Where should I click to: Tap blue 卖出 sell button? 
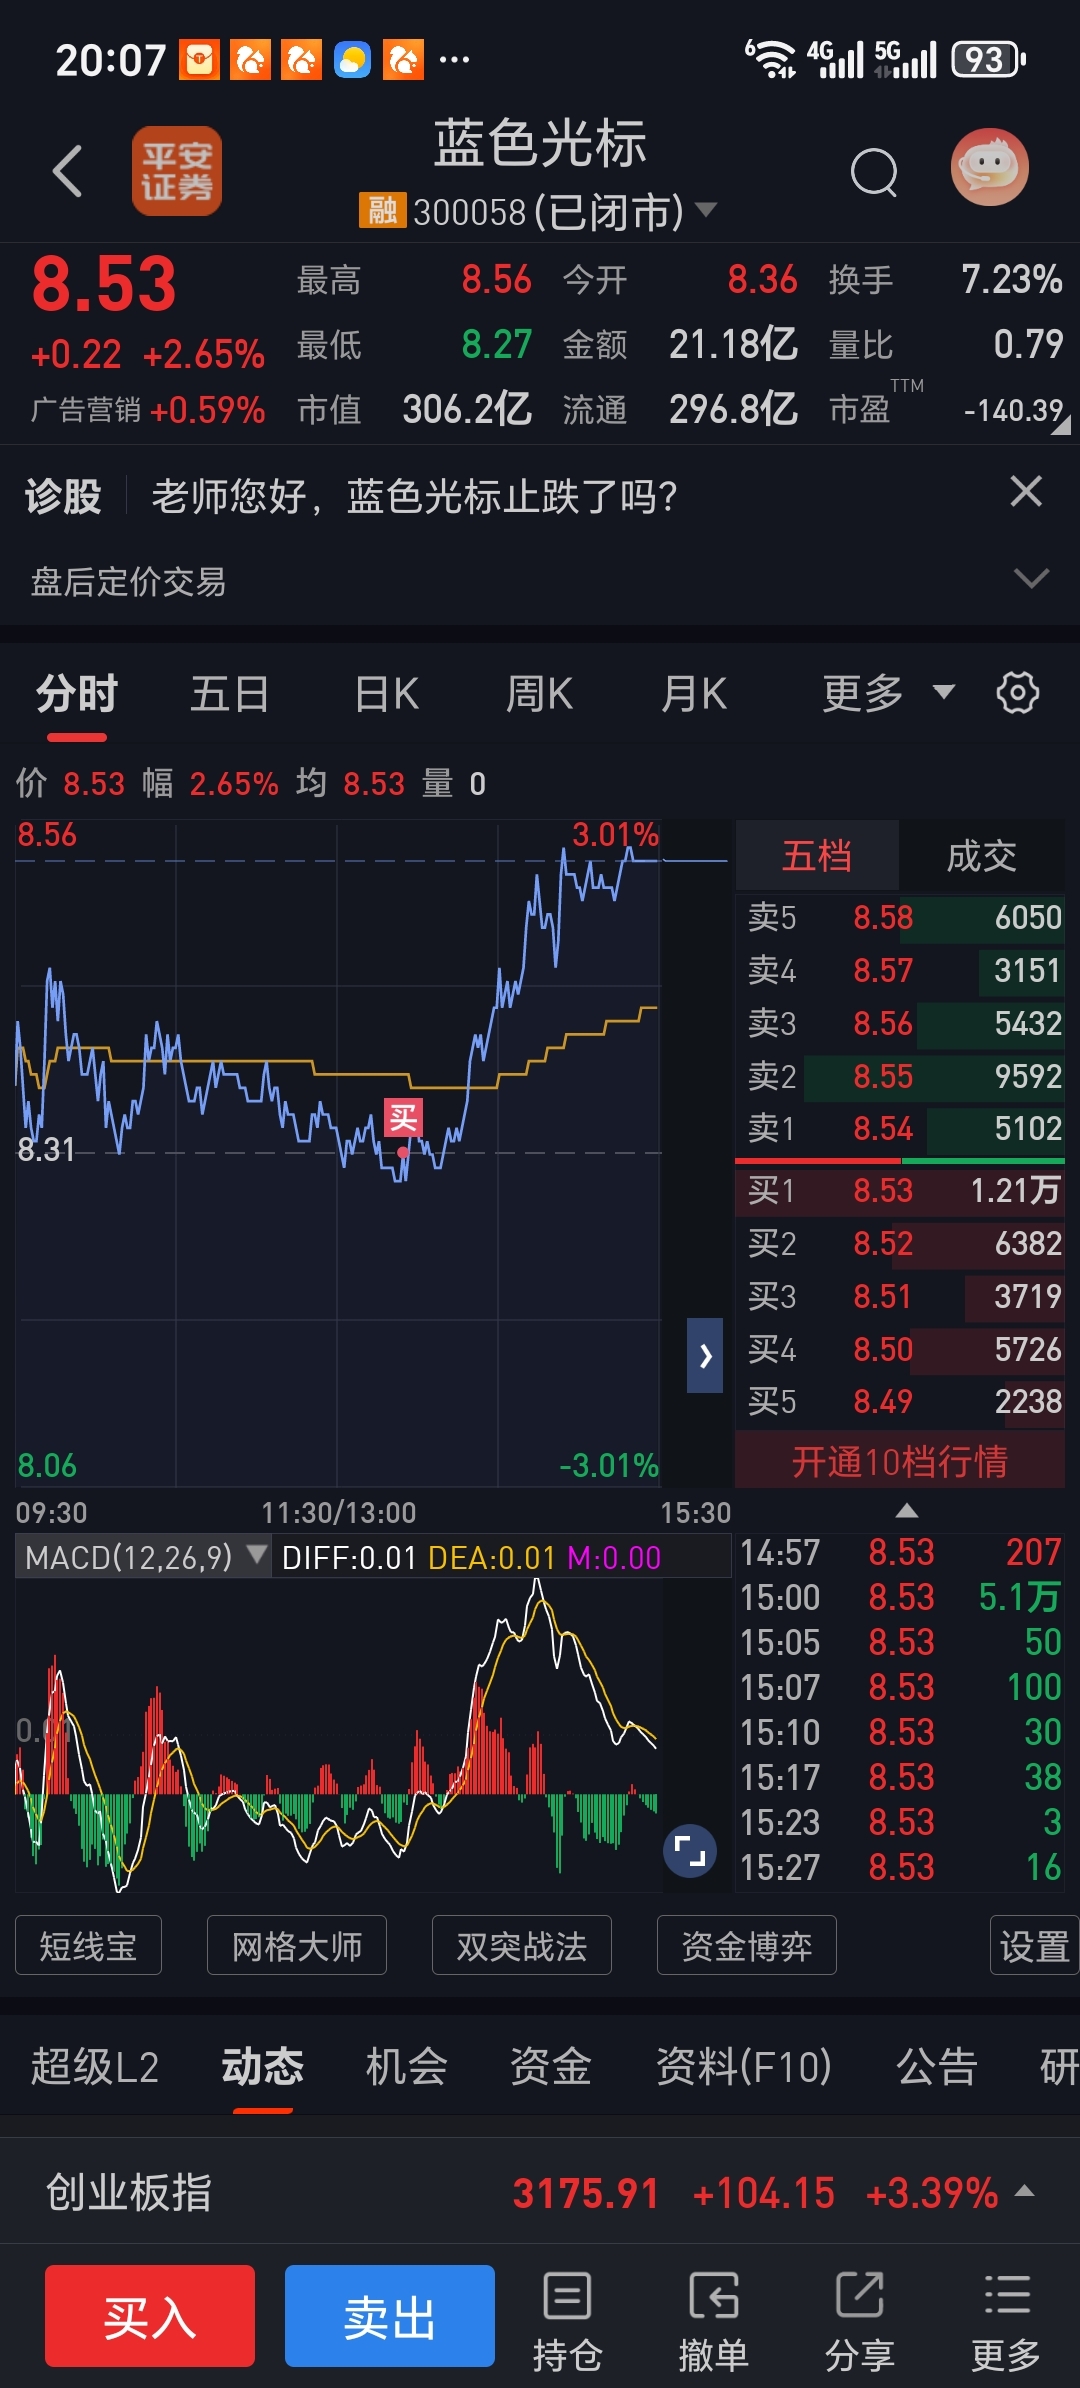coord(390,2316)
